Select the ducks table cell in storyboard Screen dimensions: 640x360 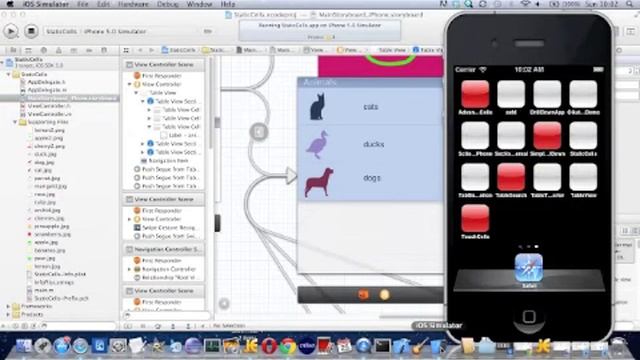tap(370, 144)
